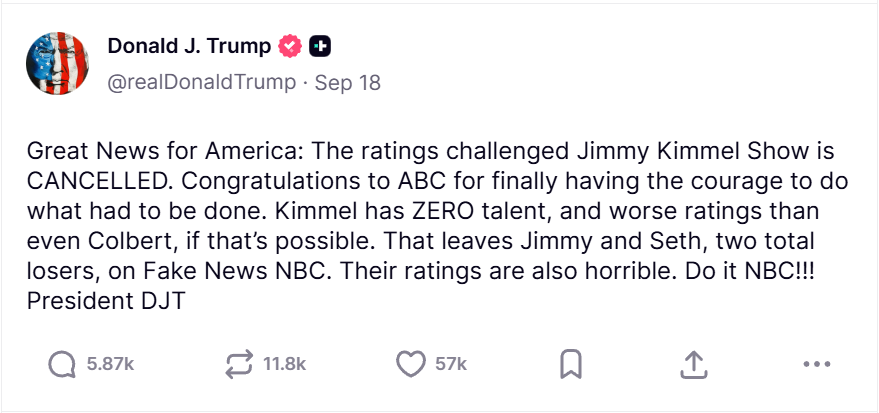879x413 pixels.
Task: Click the red verified checkmark badge
Action: [x=291, y=46]
